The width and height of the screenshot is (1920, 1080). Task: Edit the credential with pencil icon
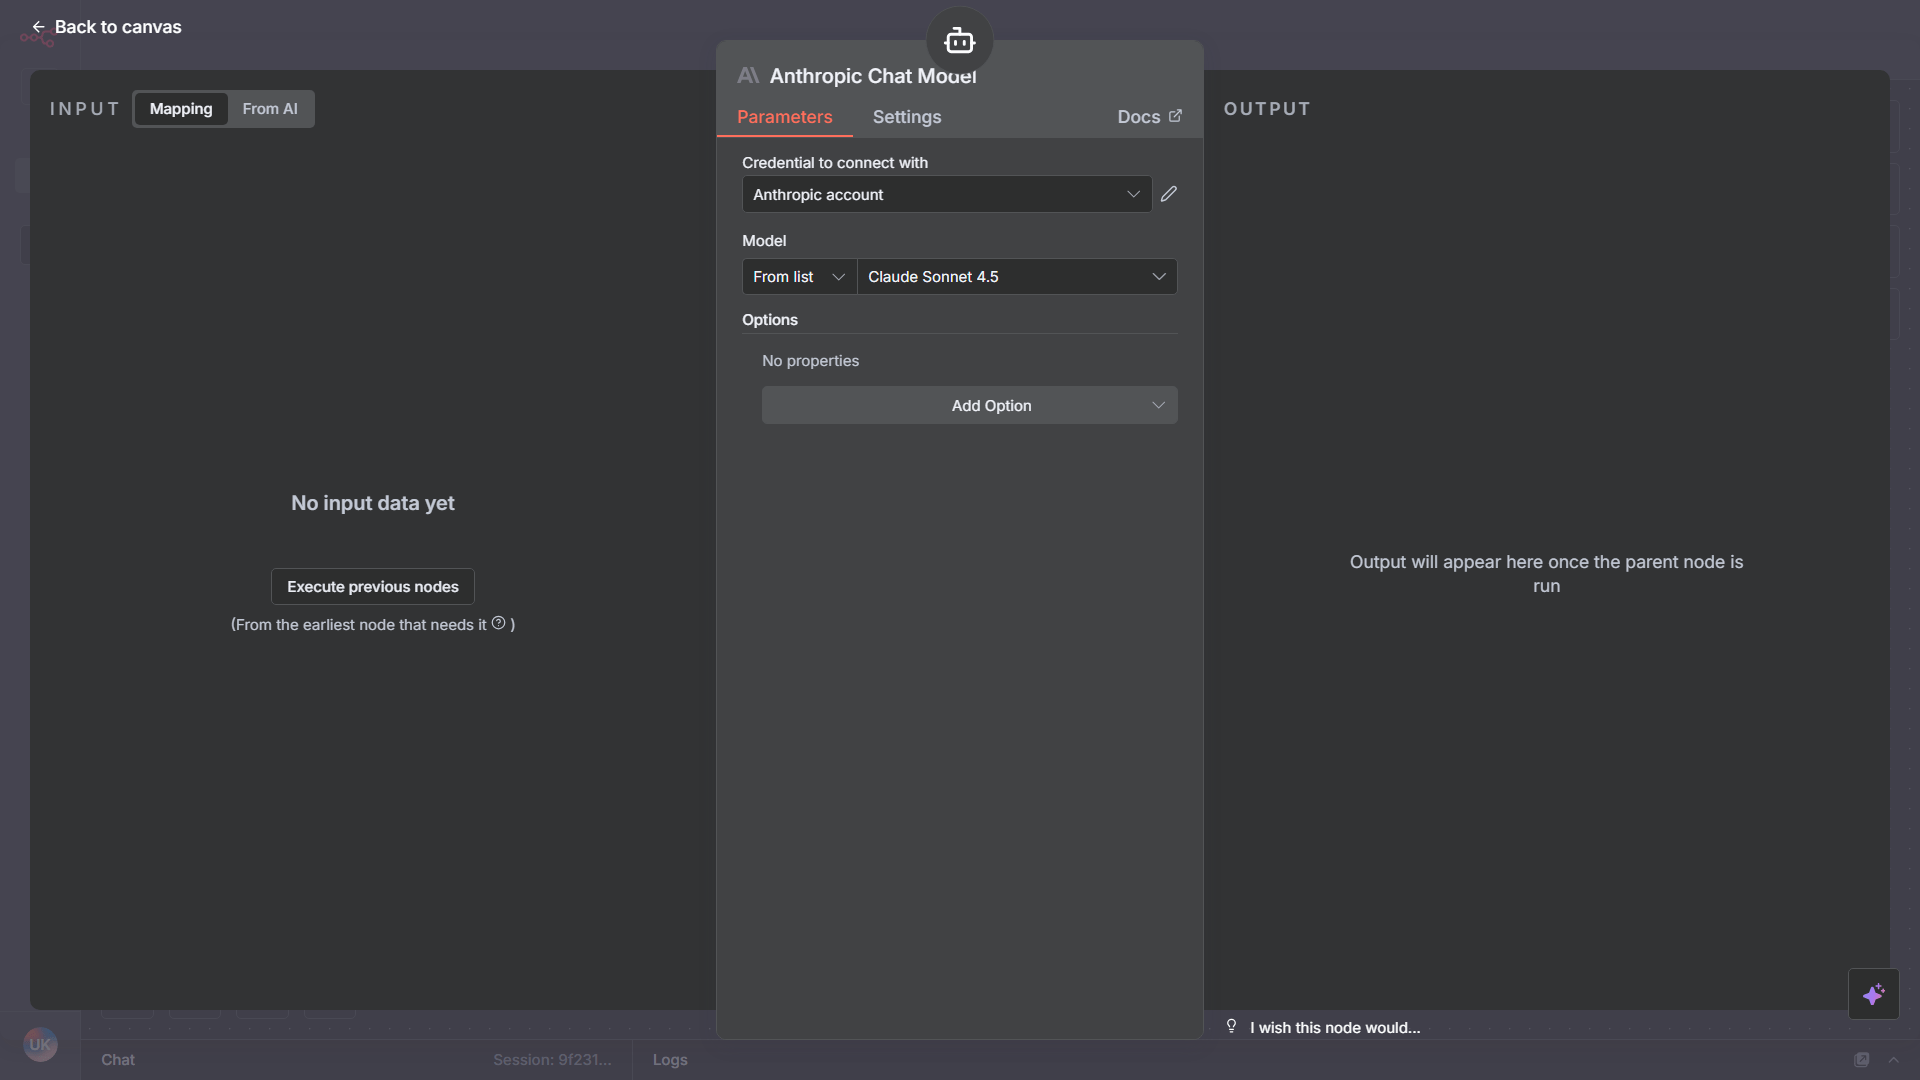1168,194
